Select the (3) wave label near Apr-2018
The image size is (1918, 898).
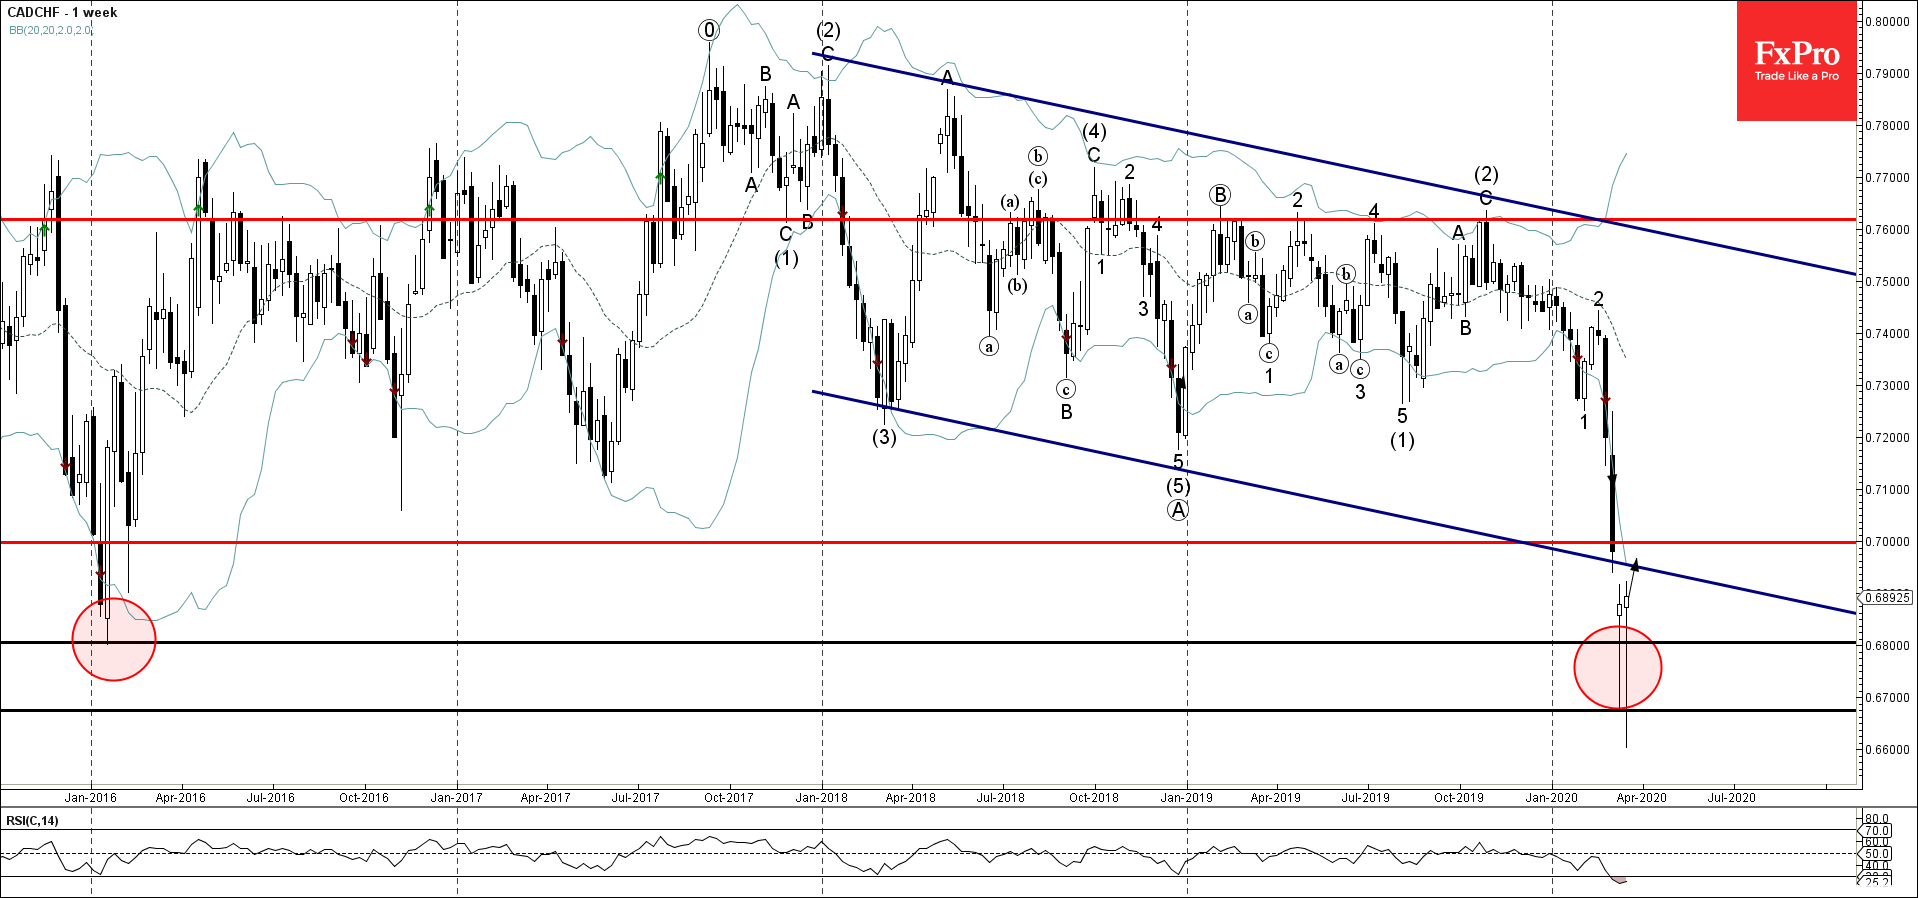click(884, 437)
